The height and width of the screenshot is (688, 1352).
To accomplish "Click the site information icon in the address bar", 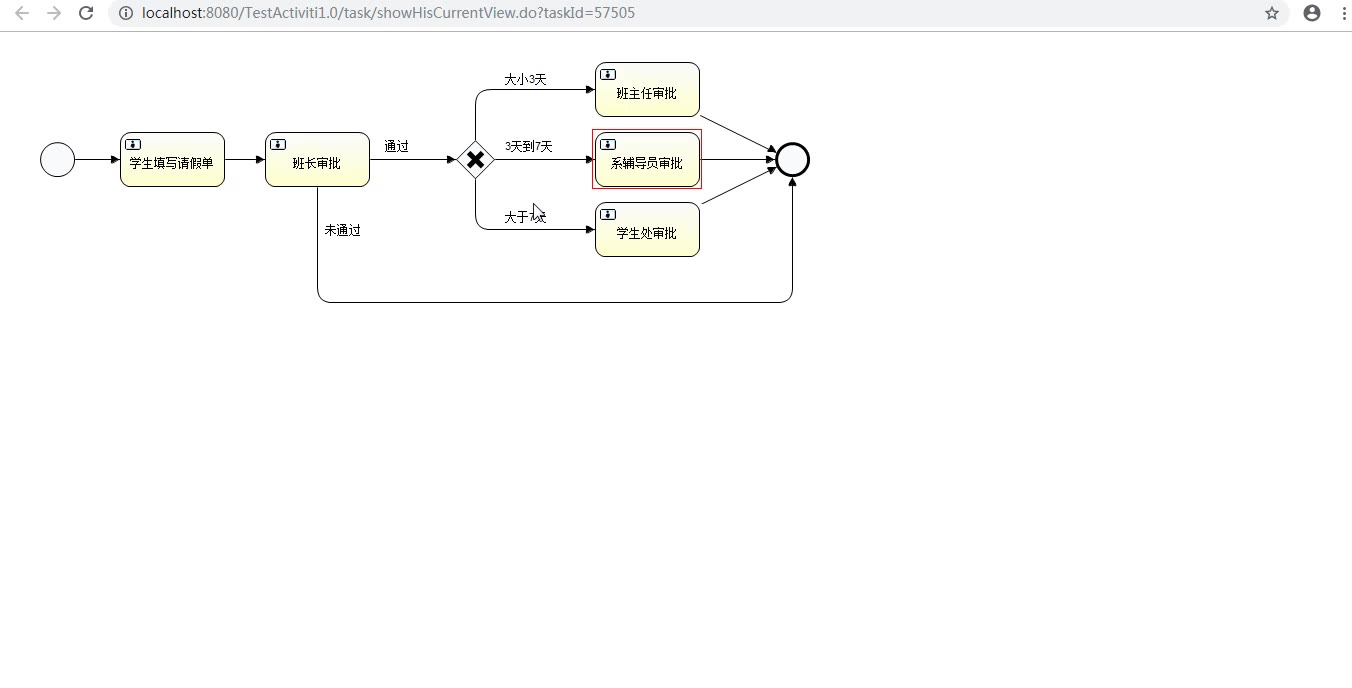I will (126, 13).
